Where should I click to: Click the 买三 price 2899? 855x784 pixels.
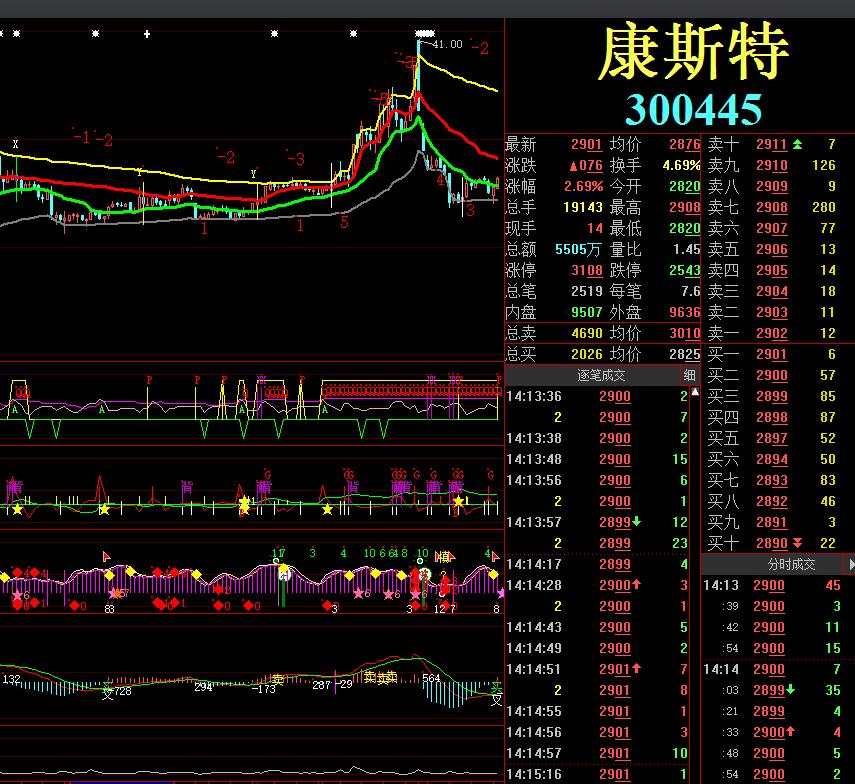[772, 396]
